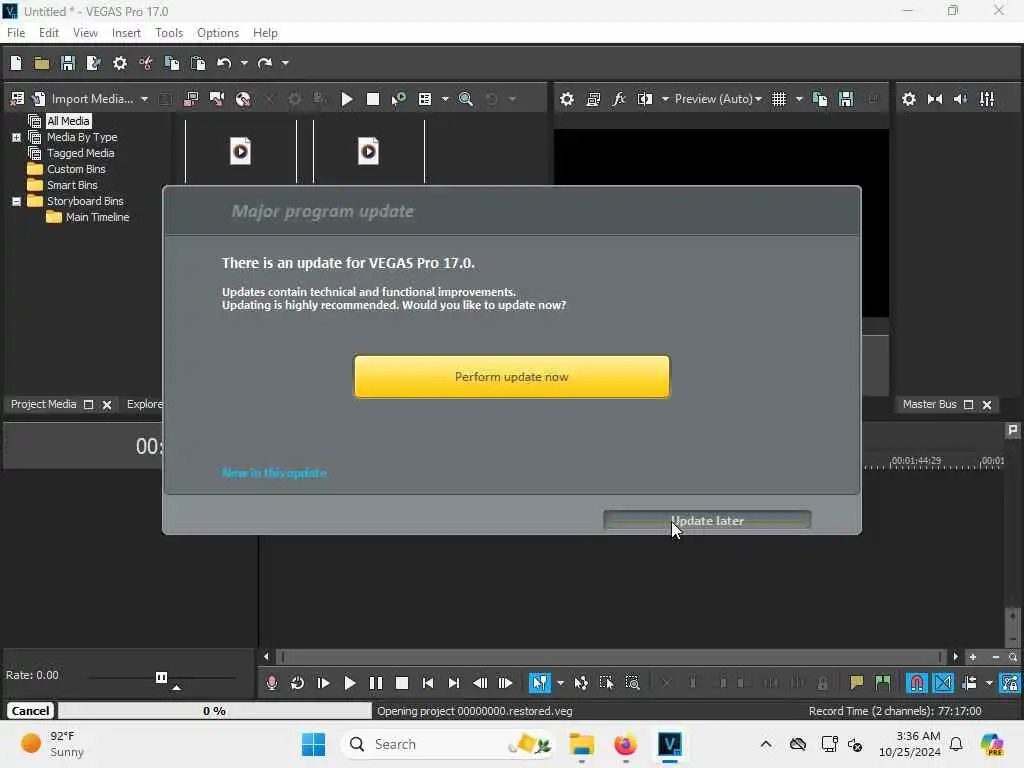Click the Redo arrow icon
Screen dimensions: 1024x768
click(x=264, y=63)
